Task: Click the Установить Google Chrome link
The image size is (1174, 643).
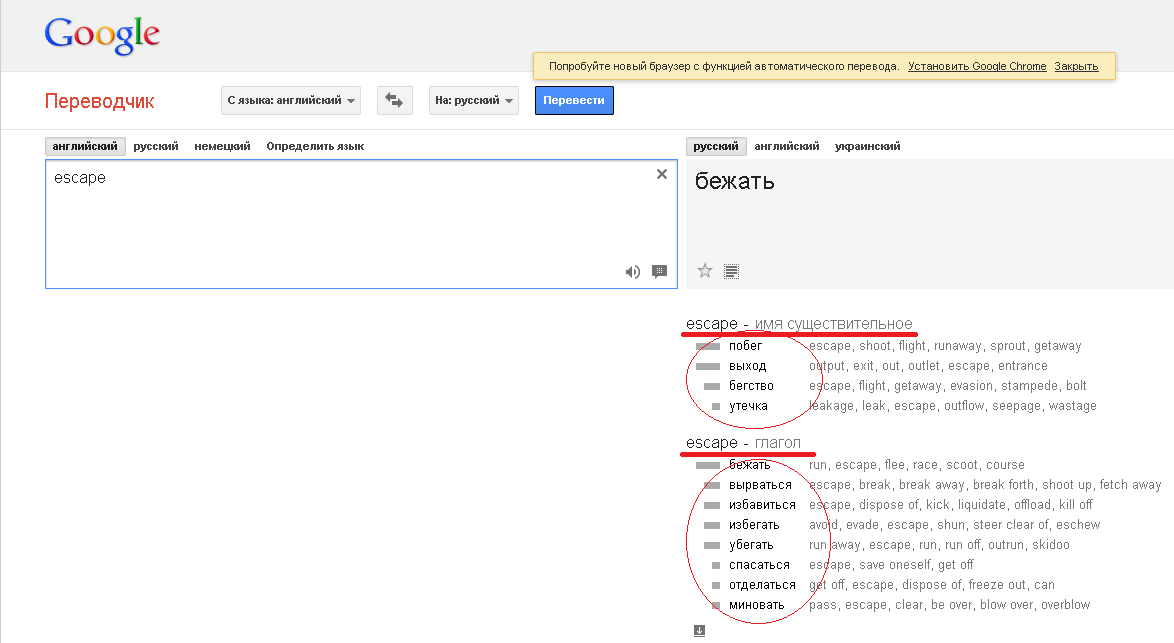Action: (x=977, y=66)
